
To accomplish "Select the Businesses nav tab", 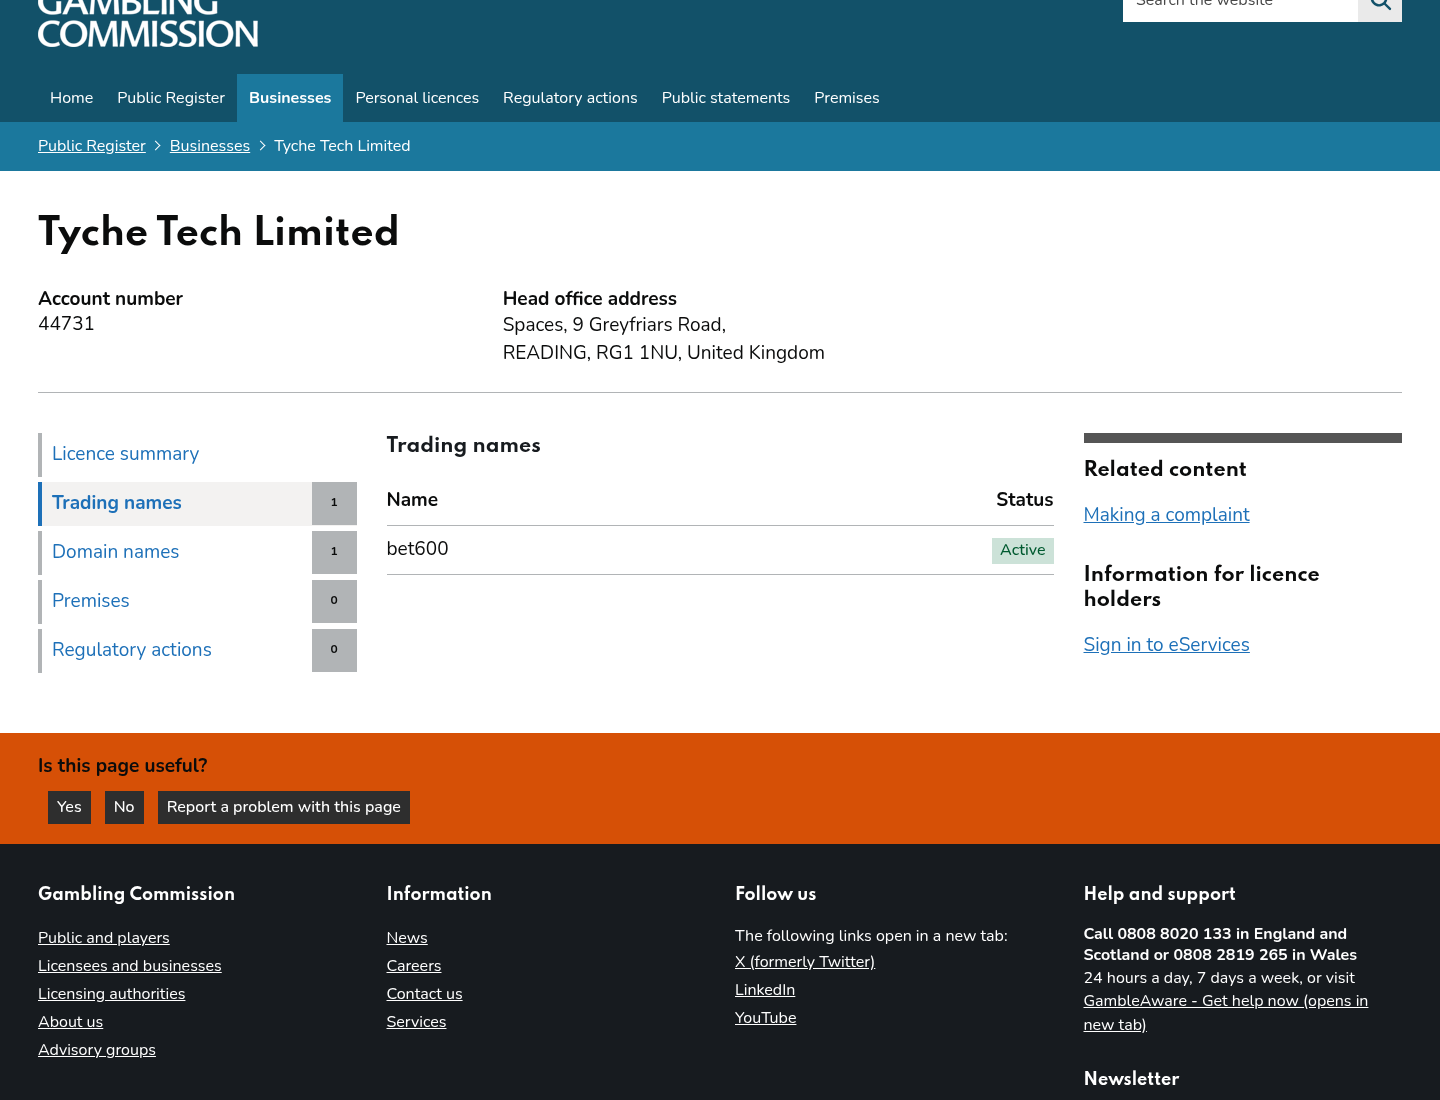I will [290, 98].
